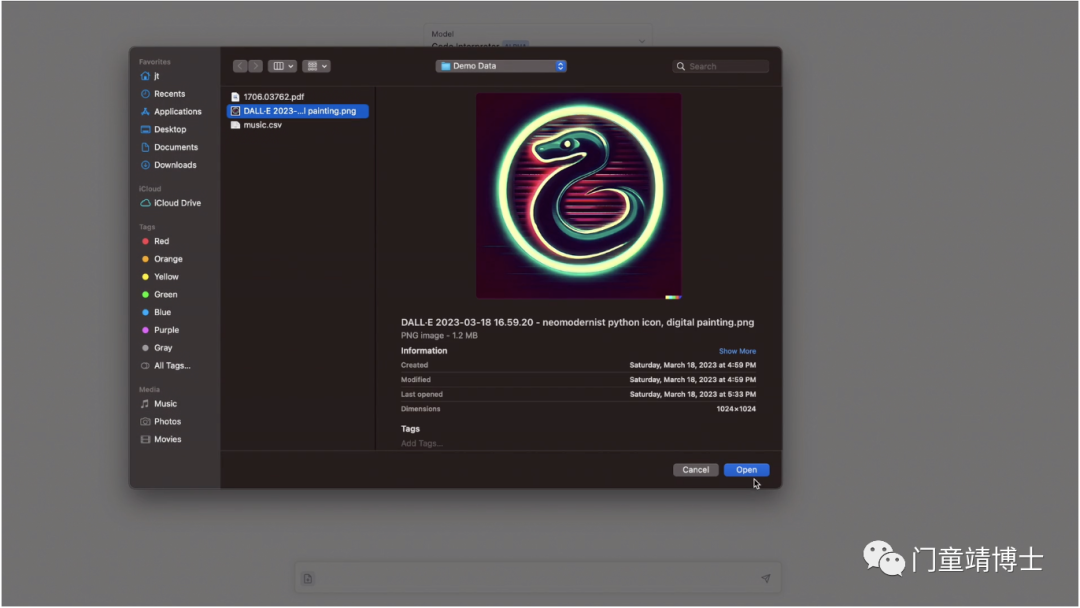This screenshot has height=608, width=1080.
Task: Select the DALL·E painting.png file
Action: (x=298, y=111)
